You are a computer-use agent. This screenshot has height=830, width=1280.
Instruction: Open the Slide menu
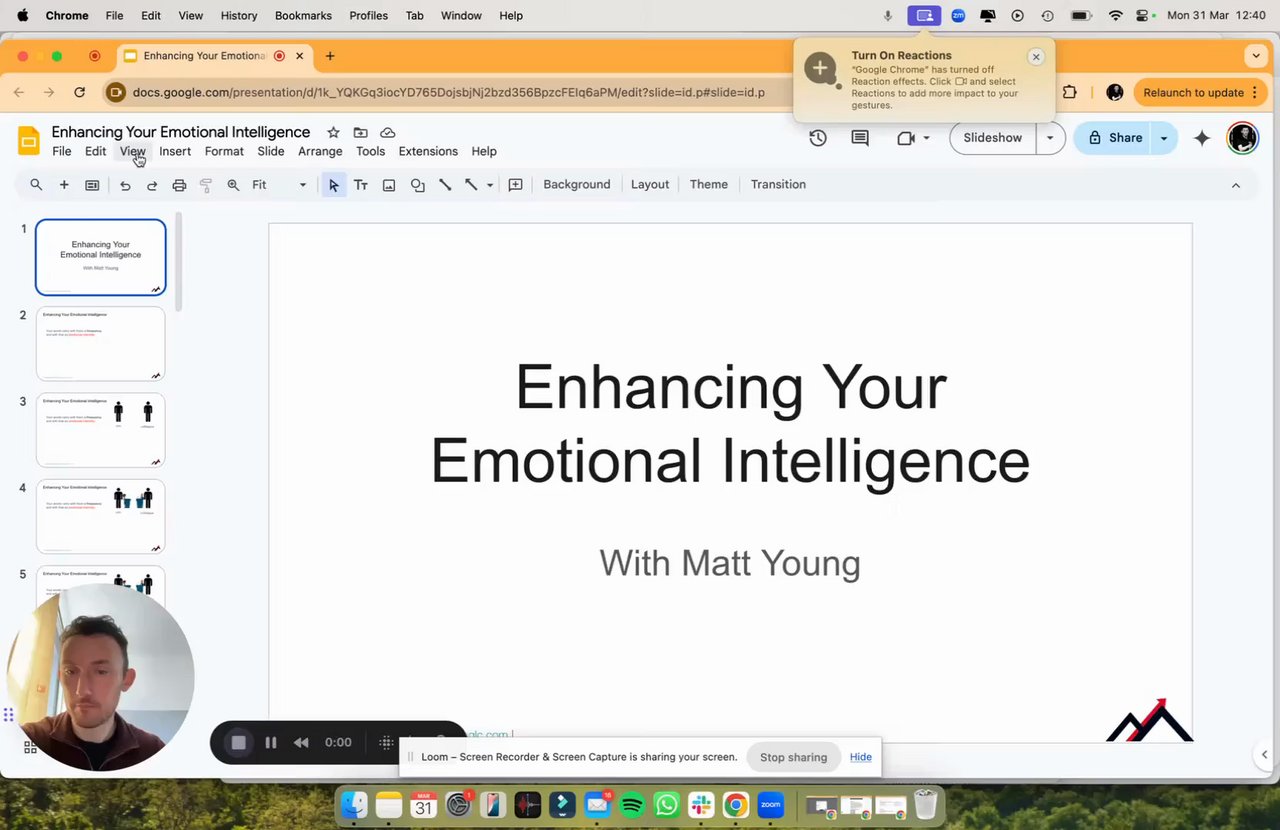point(271,151)
